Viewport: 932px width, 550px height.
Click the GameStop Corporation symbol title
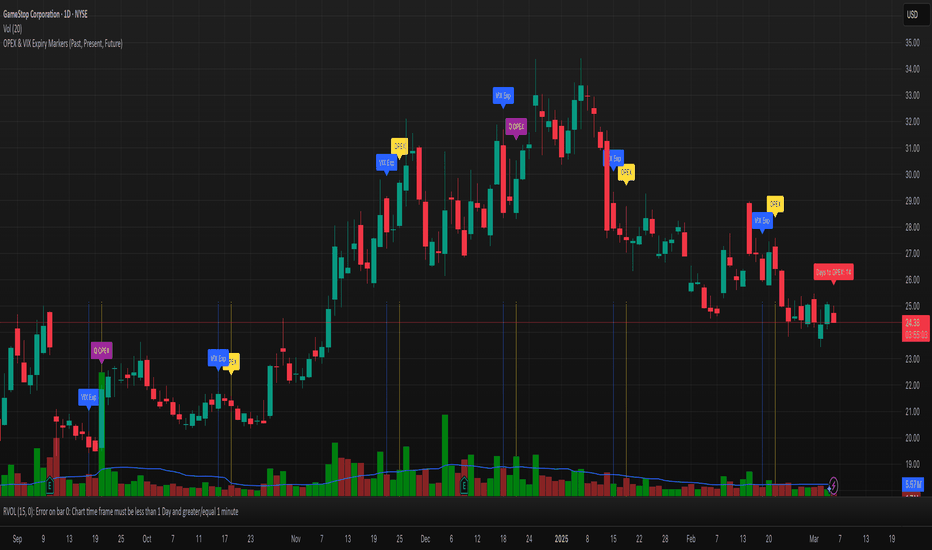[x=45, y=14]
